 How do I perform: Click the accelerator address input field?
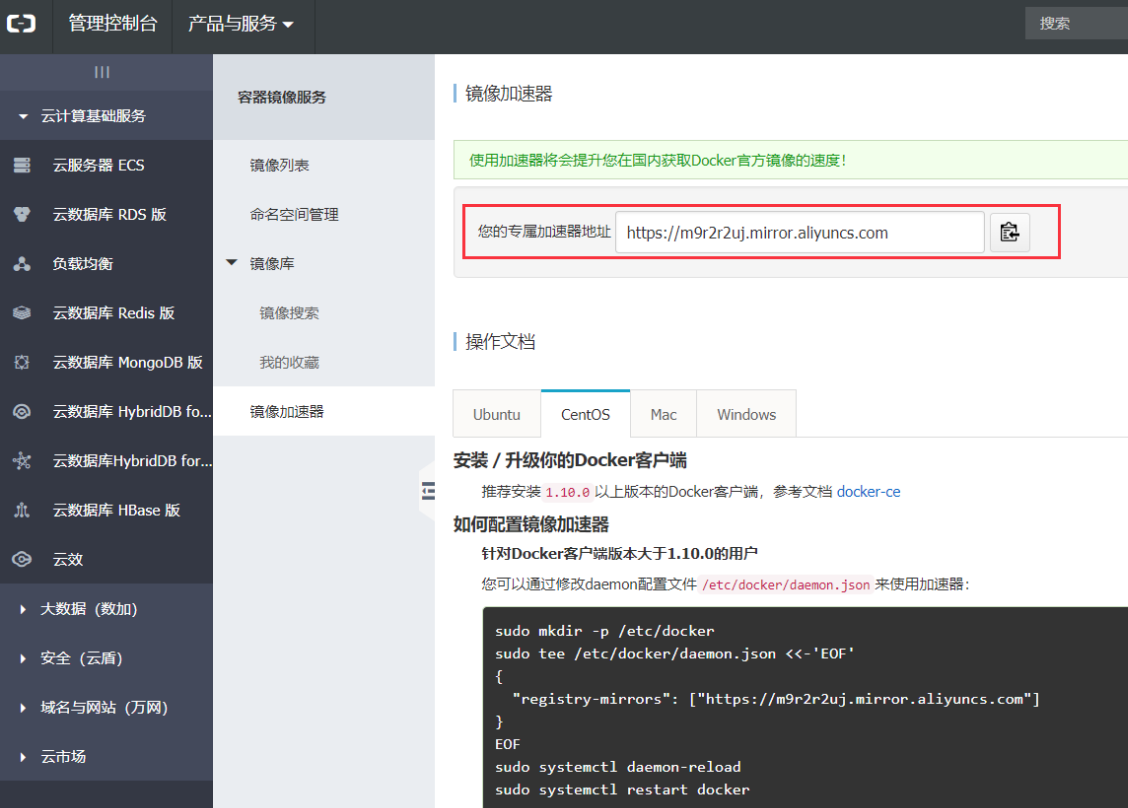(x=799, y=232)
